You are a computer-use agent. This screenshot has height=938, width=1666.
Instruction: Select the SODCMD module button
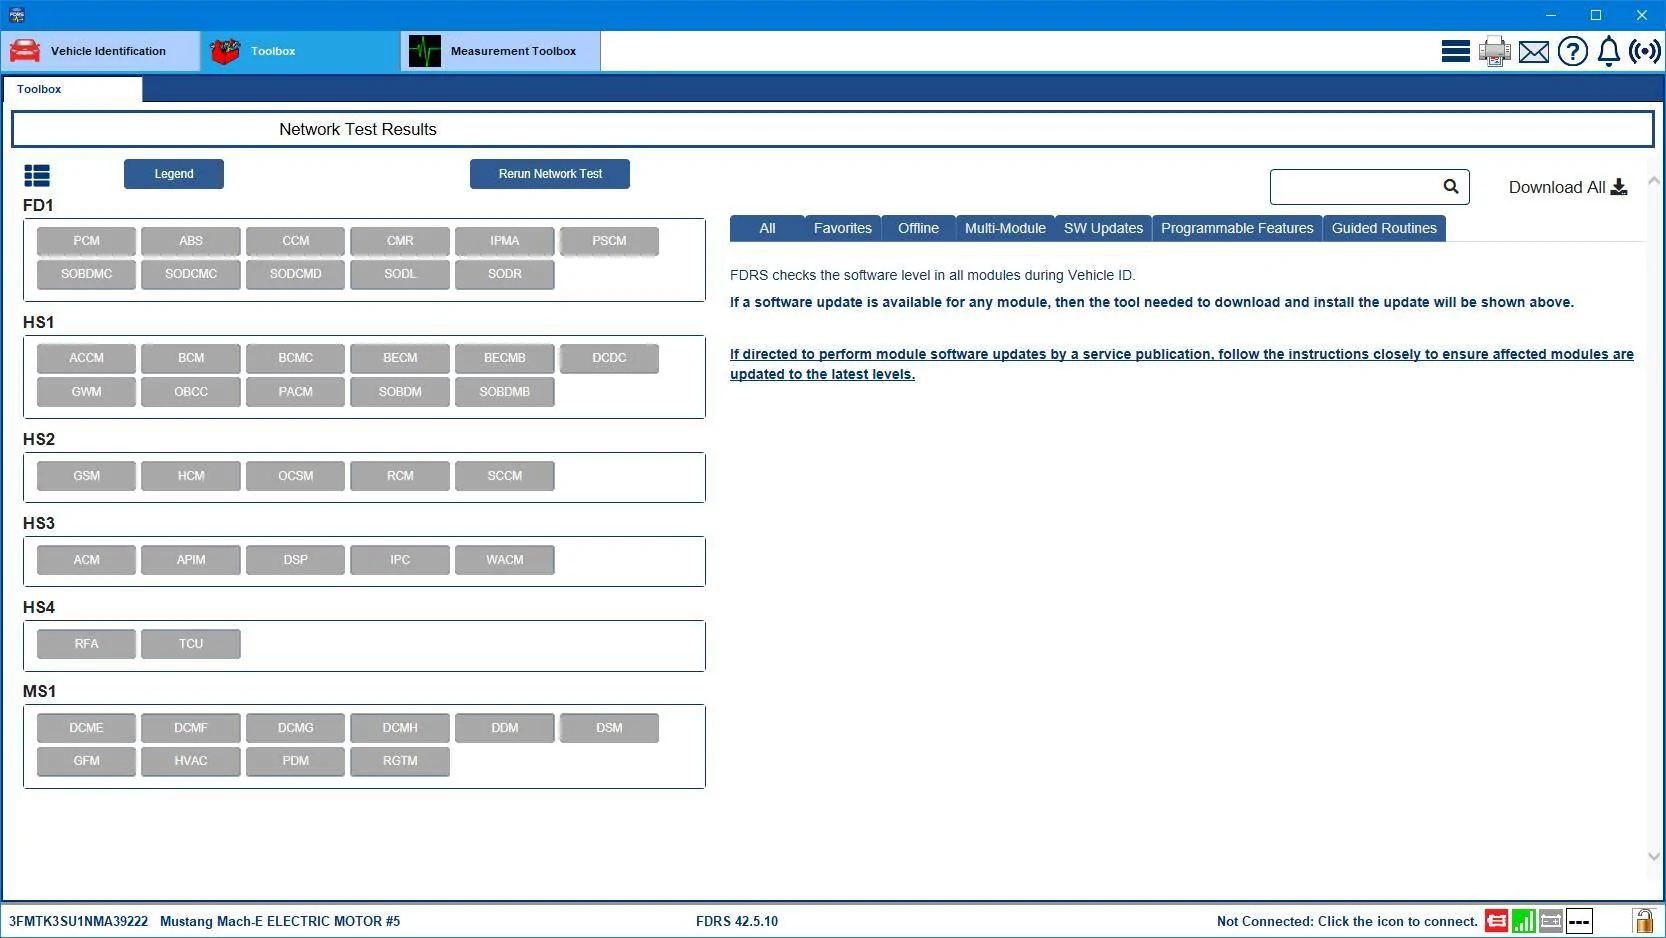295,274
